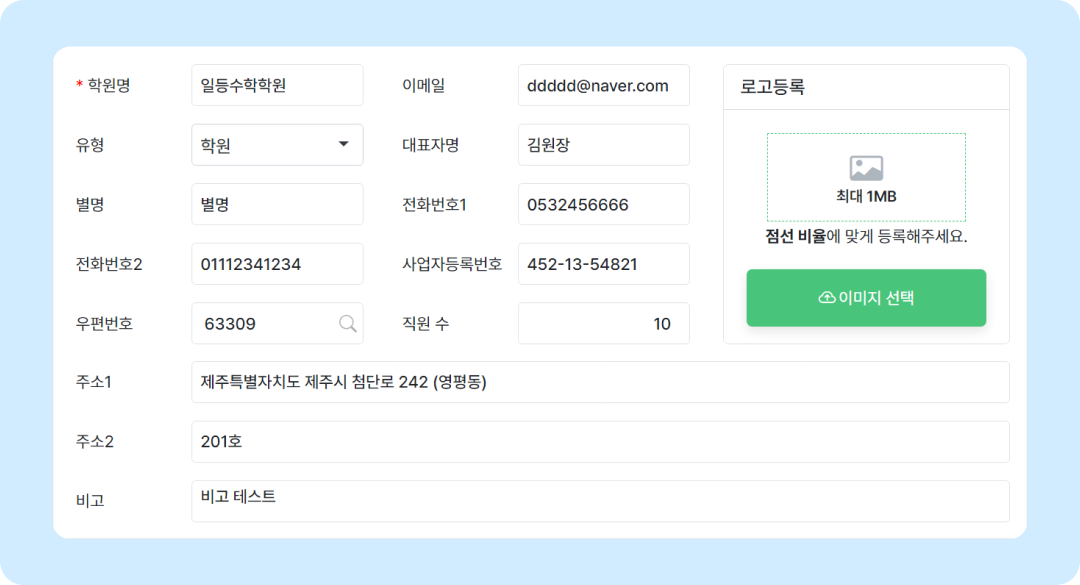Click the 비고 notes text area
Viewport: 1080px width, 585px height.
[600, 501]
